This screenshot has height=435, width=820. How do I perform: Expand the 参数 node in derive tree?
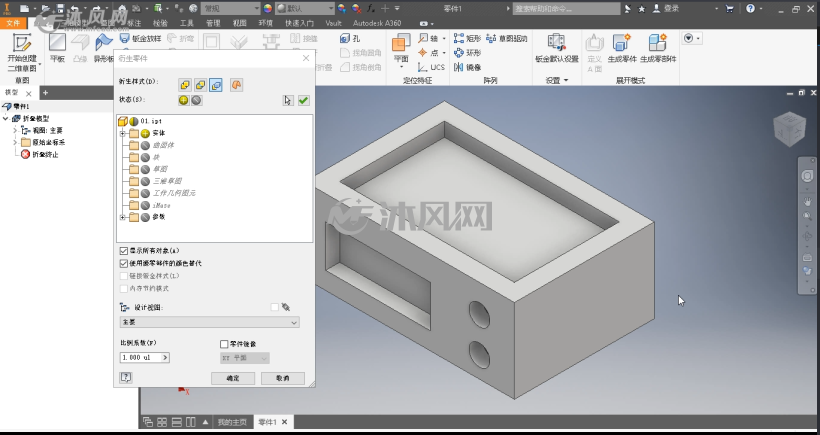pos(122,218)
